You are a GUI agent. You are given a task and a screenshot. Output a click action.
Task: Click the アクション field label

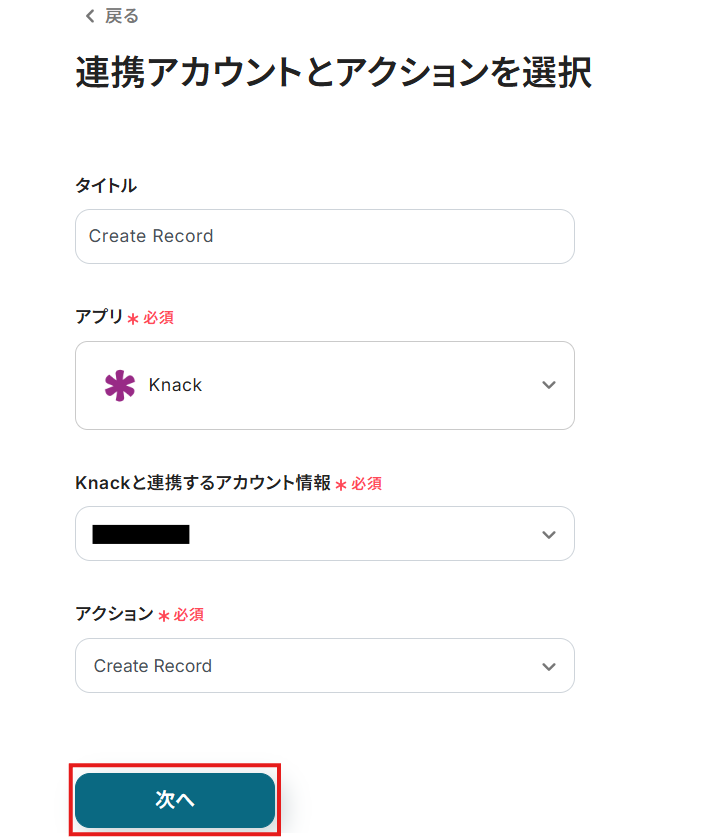(113, 614)
